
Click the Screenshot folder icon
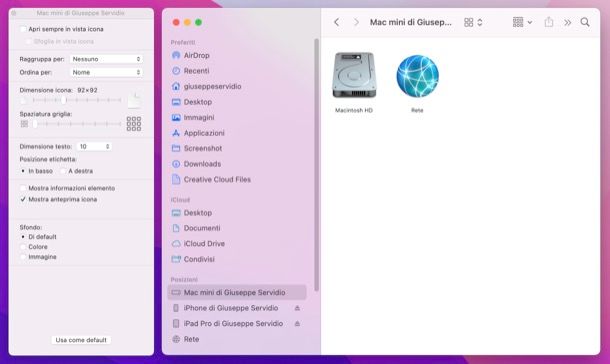coord(176,148)
